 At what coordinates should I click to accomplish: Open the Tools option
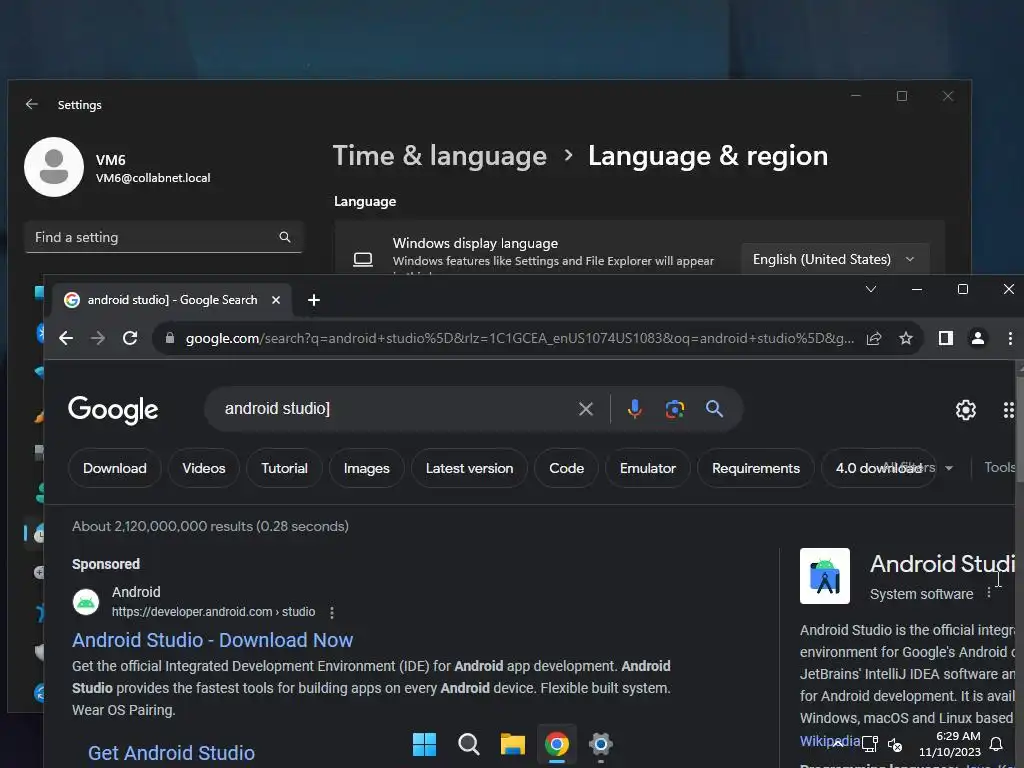click(x=1000, y=468)
